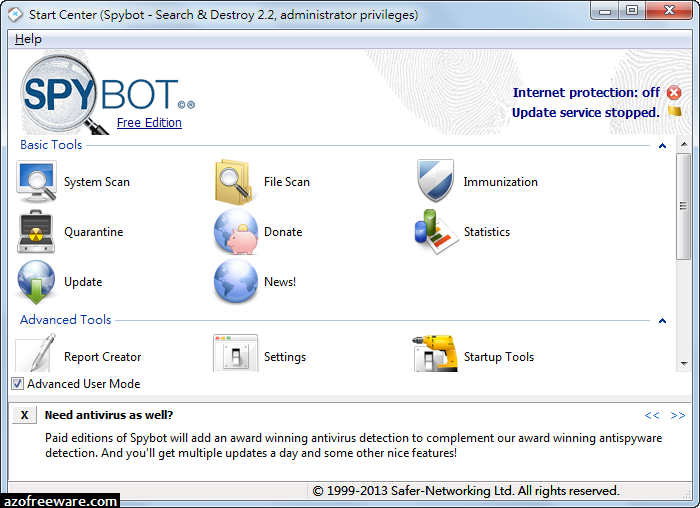Open Startup Tools drill icon

(x=435, y=353)
